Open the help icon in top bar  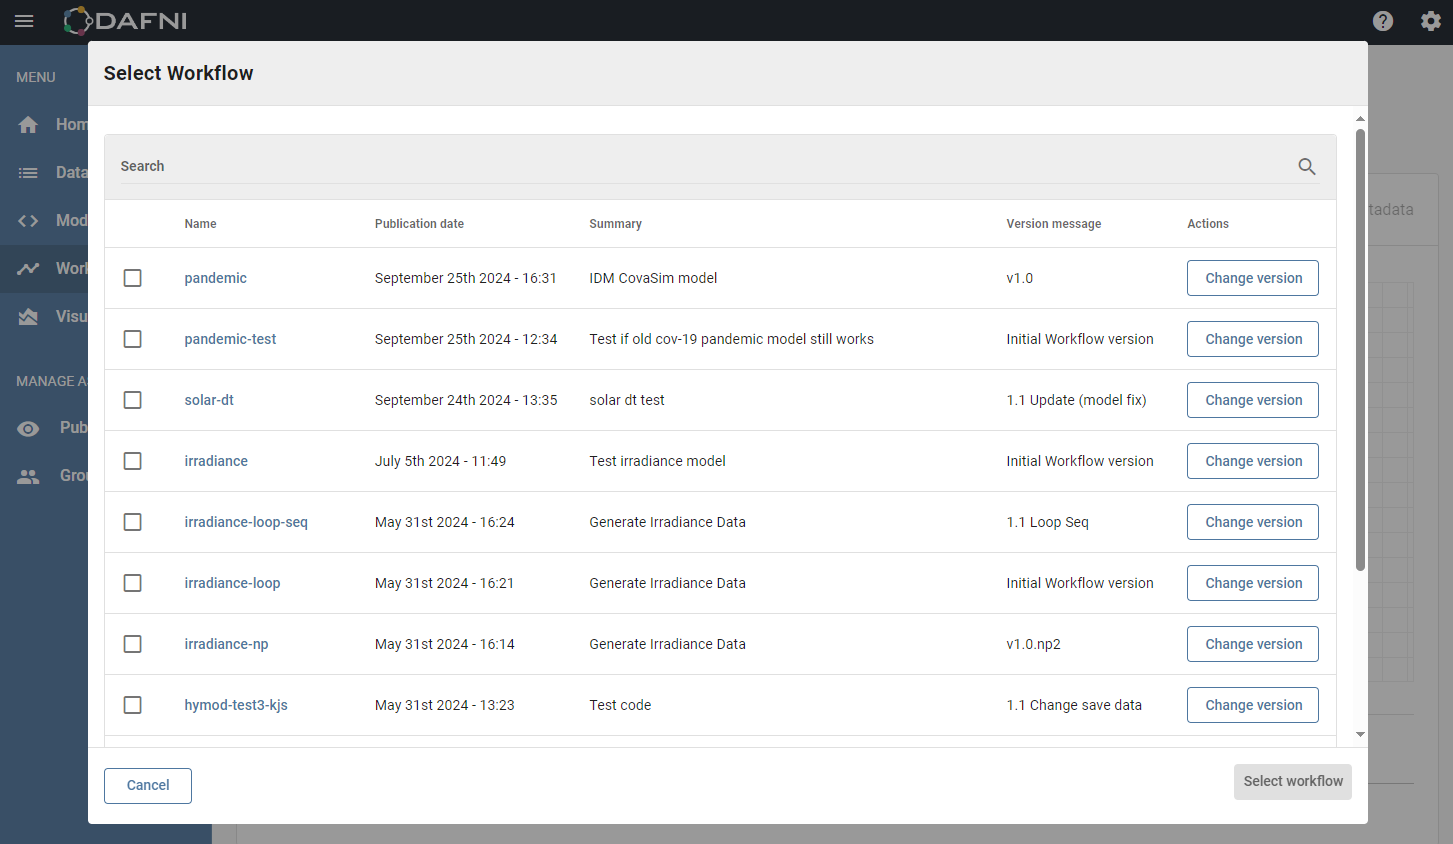pyautogui.click(x=1383, y=20)
